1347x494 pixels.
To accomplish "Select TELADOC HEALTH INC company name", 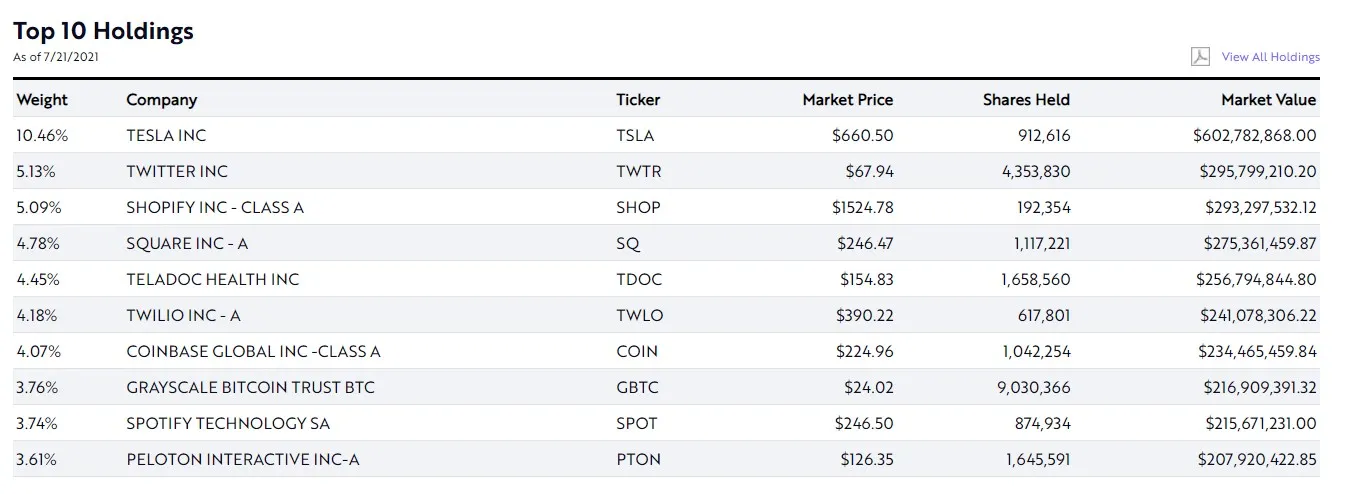I will 212,279.
